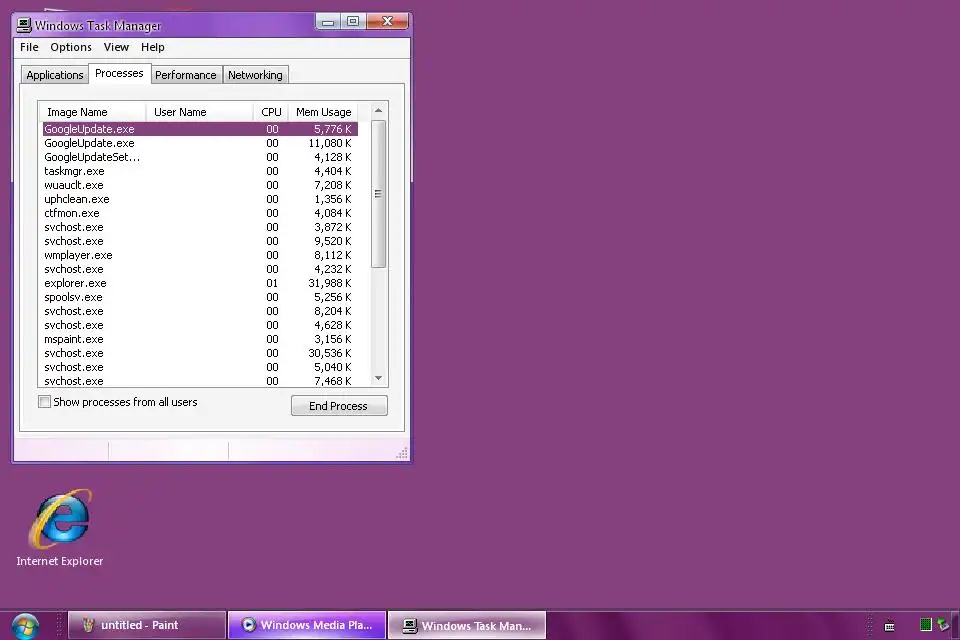Select mspaint.exe process
This screenshot has height=640, width=960.
pos(200,339)
